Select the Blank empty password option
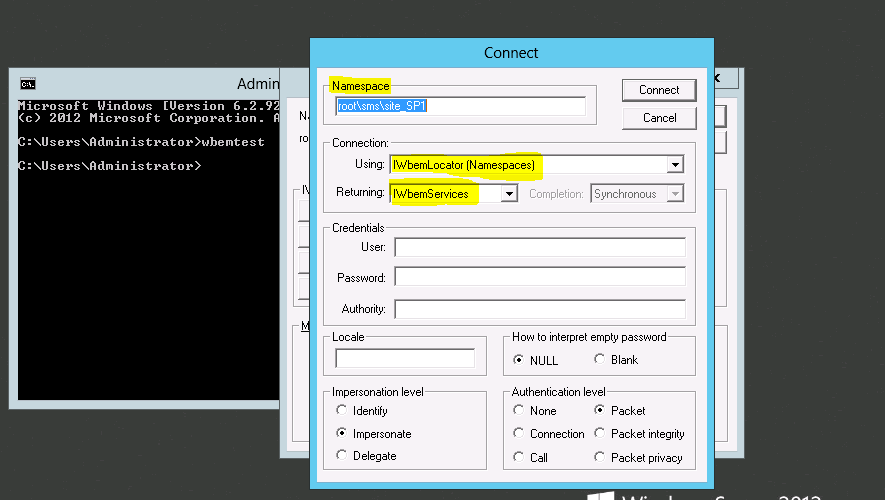This screenshot has width=885, height=500. coord(600,360)
